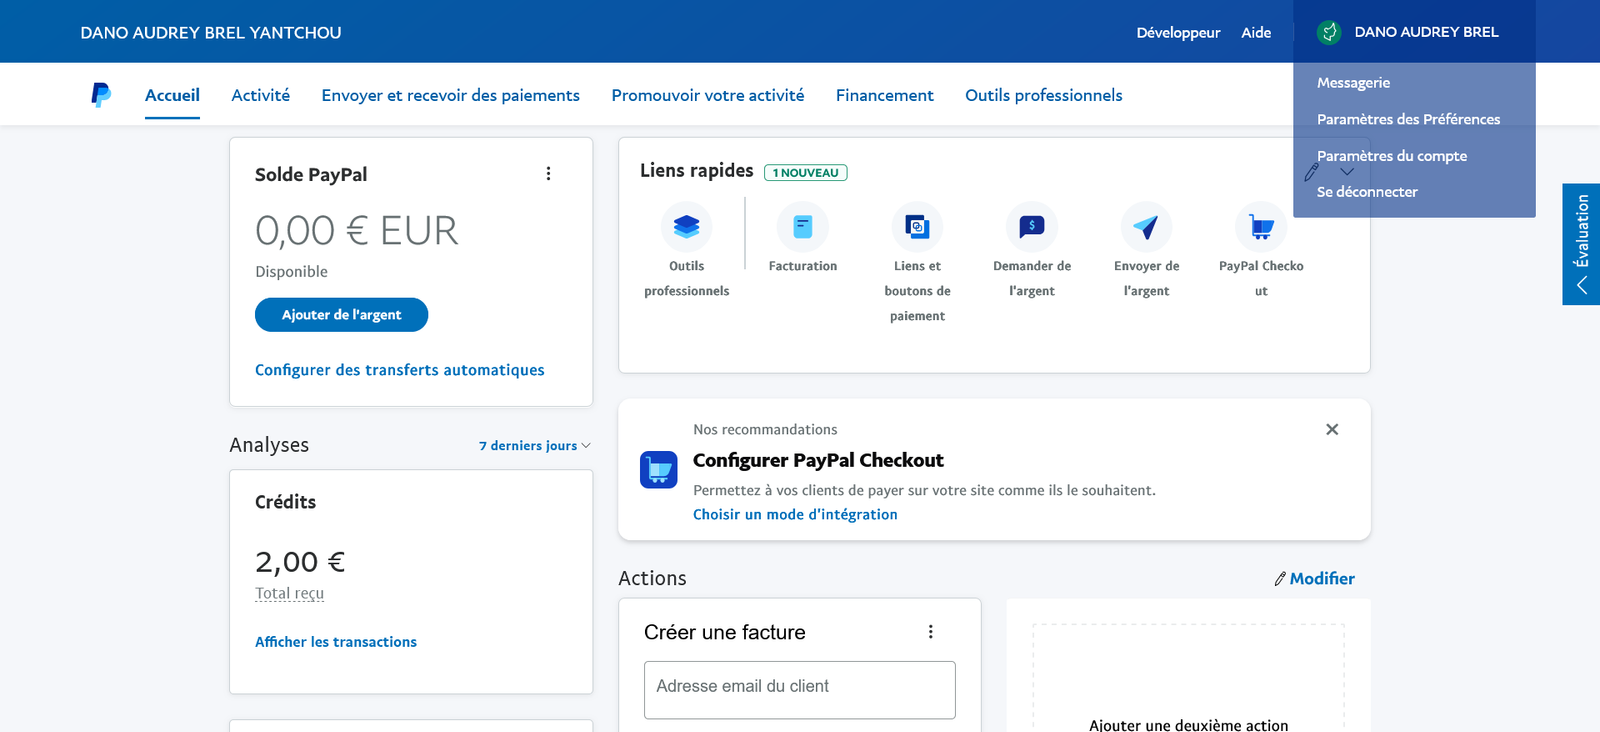Open the PayPal Checkout cart icon

(x=1261, y=227)
